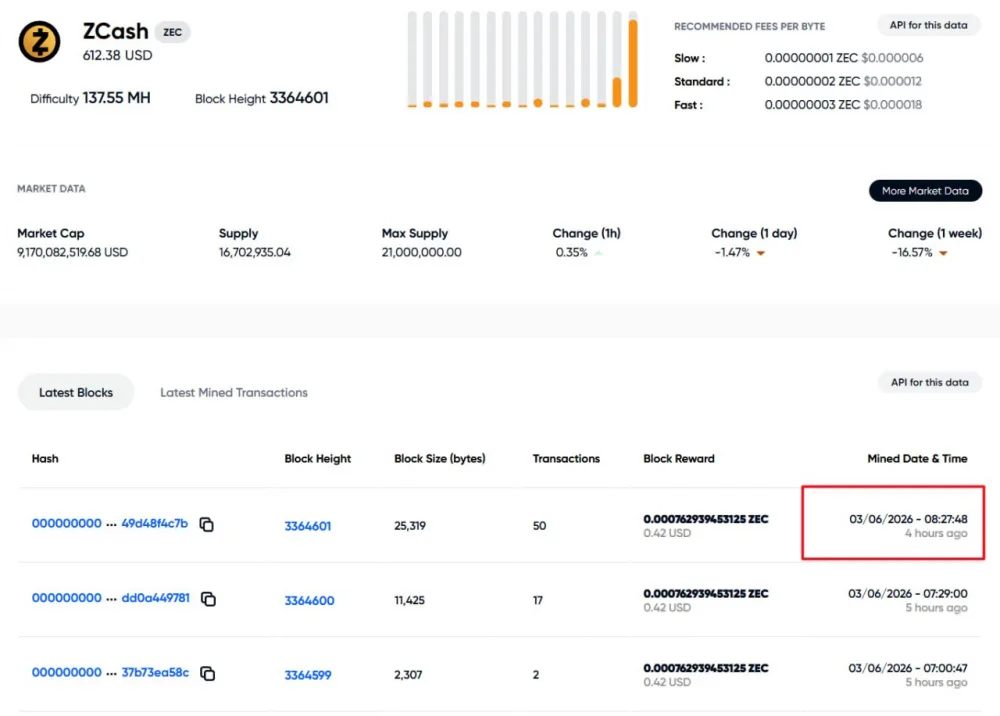Viewport: 1000px width, 716px height.
Task: Open block height 3364600 link
Action: (x=309, y=601)
